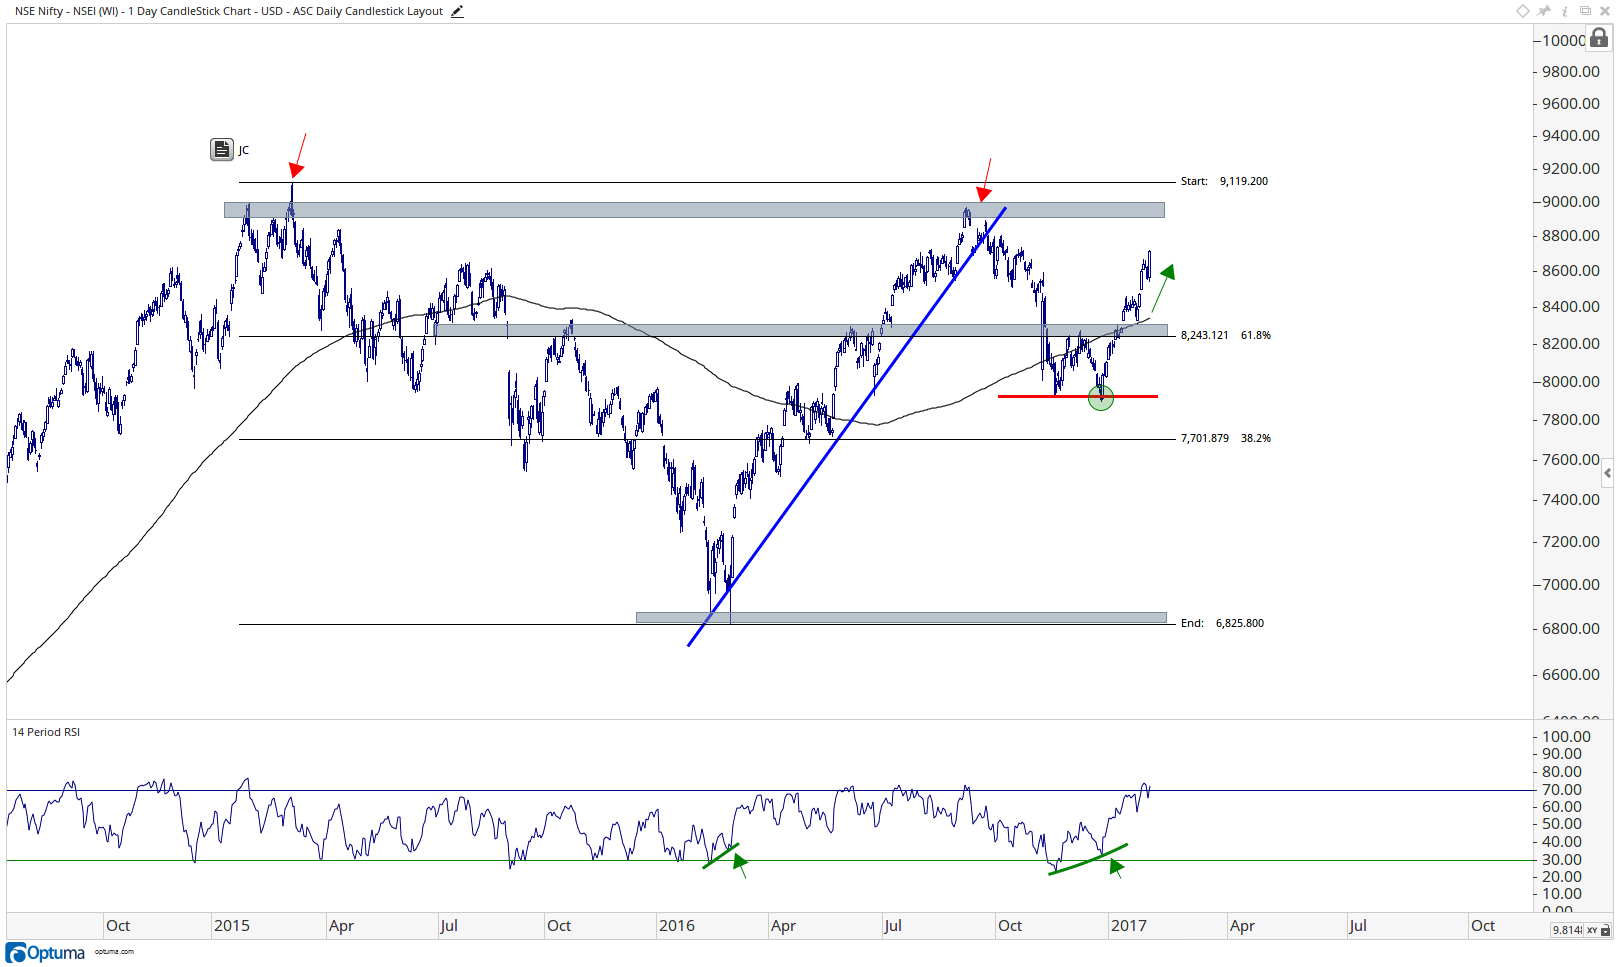The width and height of the screenshot is (1620, 967).
Task: Click the 2016 label on time axis
Action: pos(677,926)
